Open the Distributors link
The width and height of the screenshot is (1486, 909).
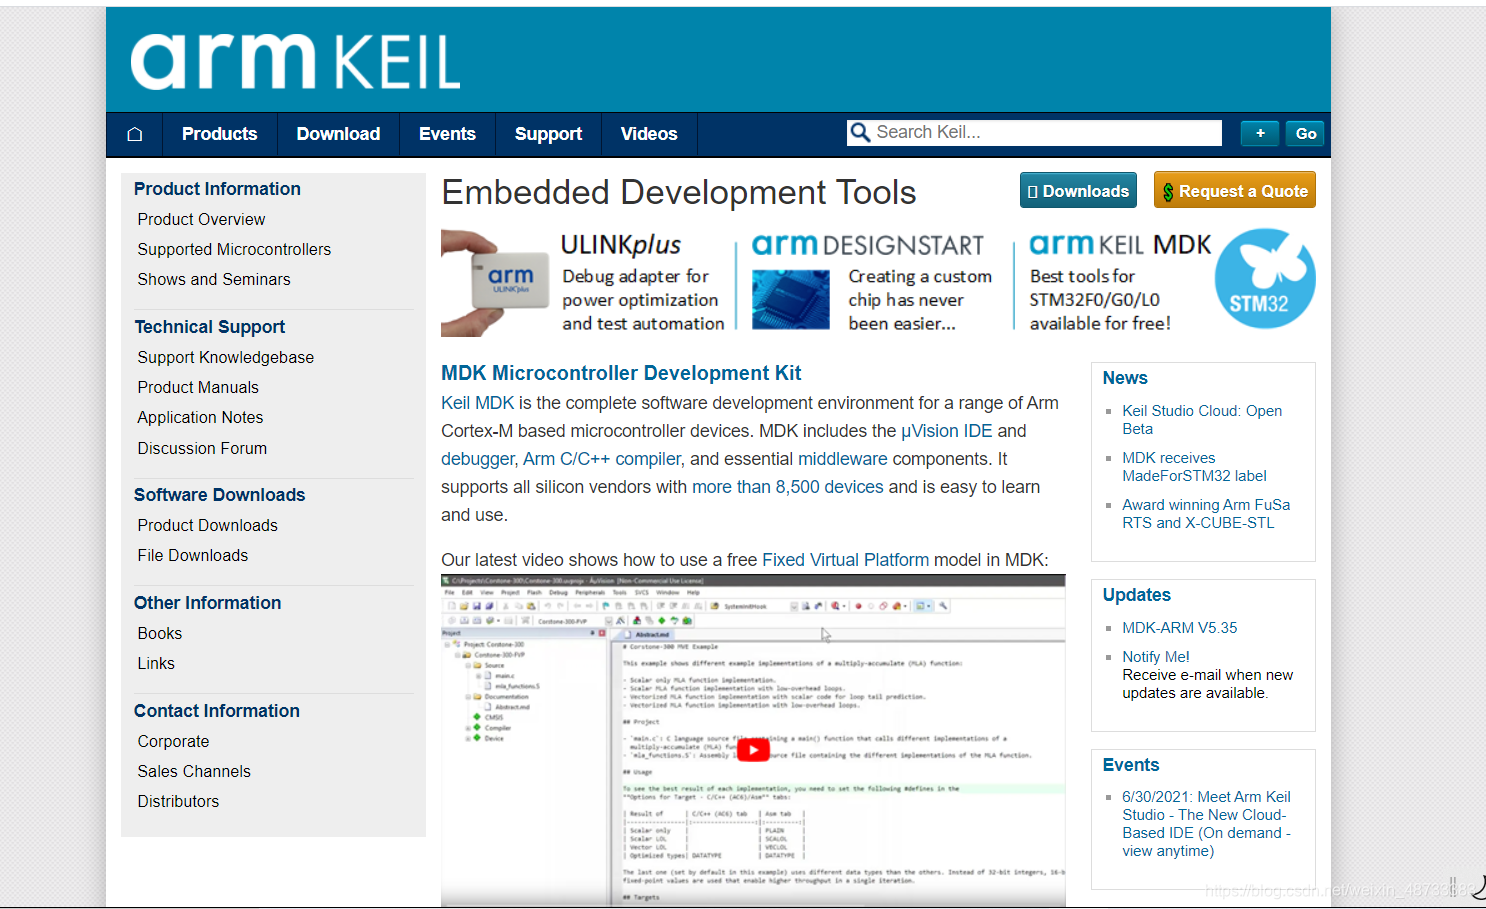(x=178, y=802)
